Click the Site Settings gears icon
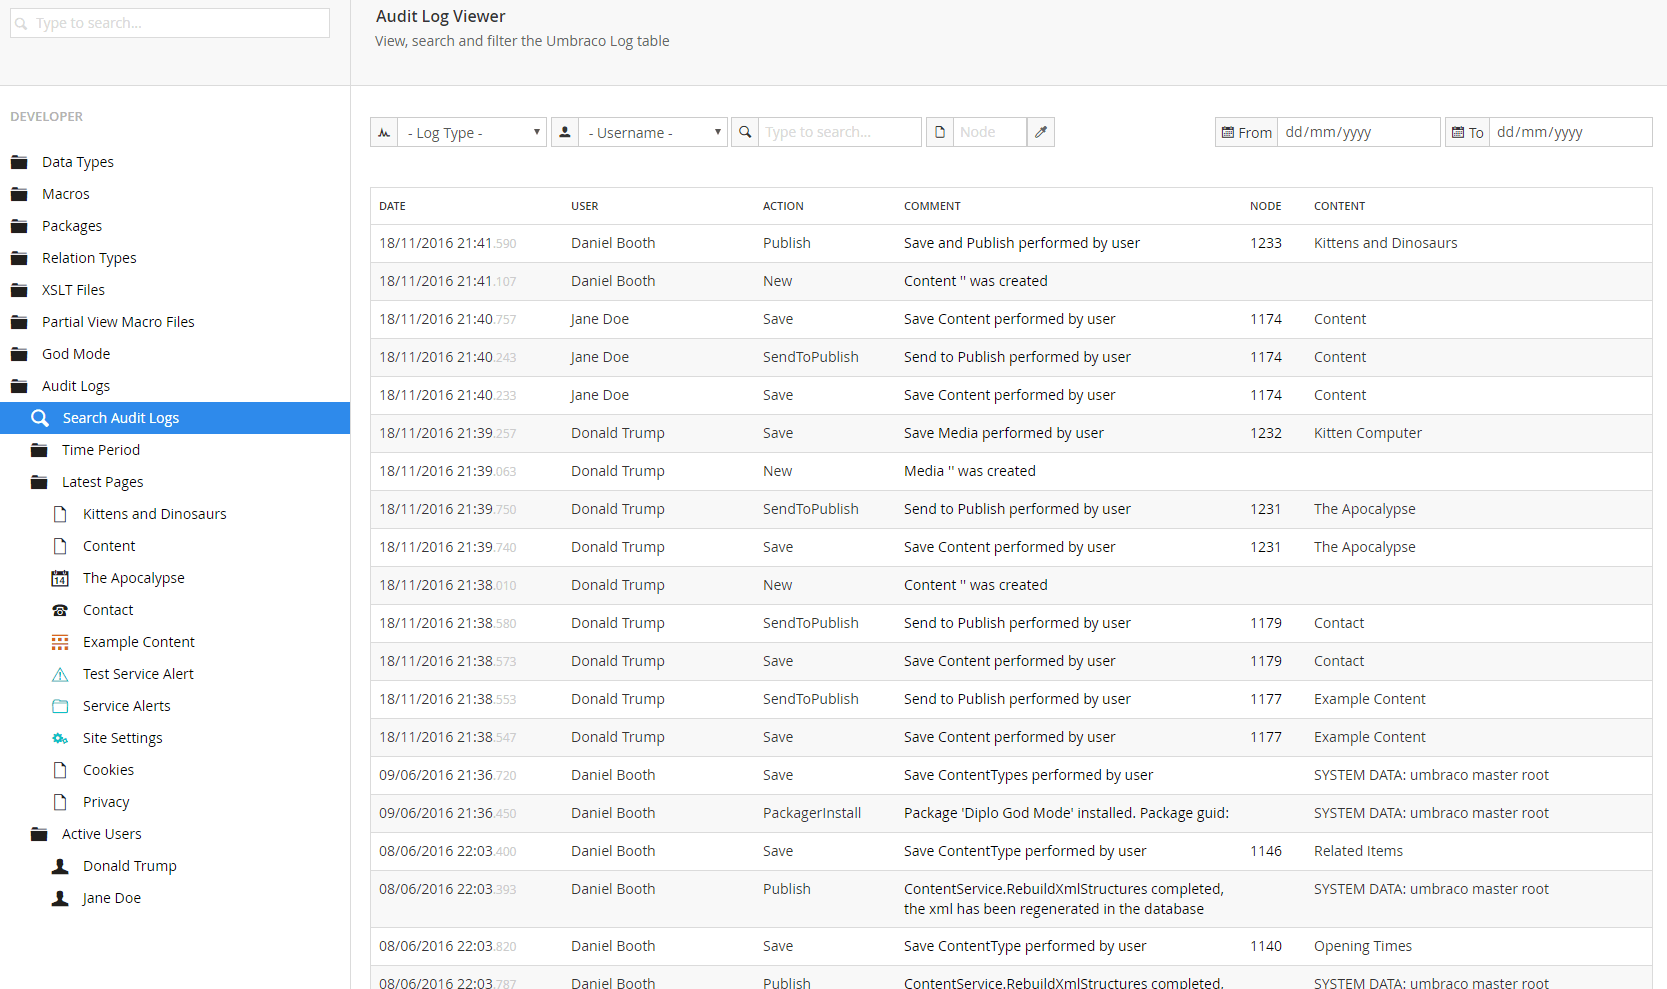Image resolution: width=1667 pixels, height=989 pixels. (60, 738)
